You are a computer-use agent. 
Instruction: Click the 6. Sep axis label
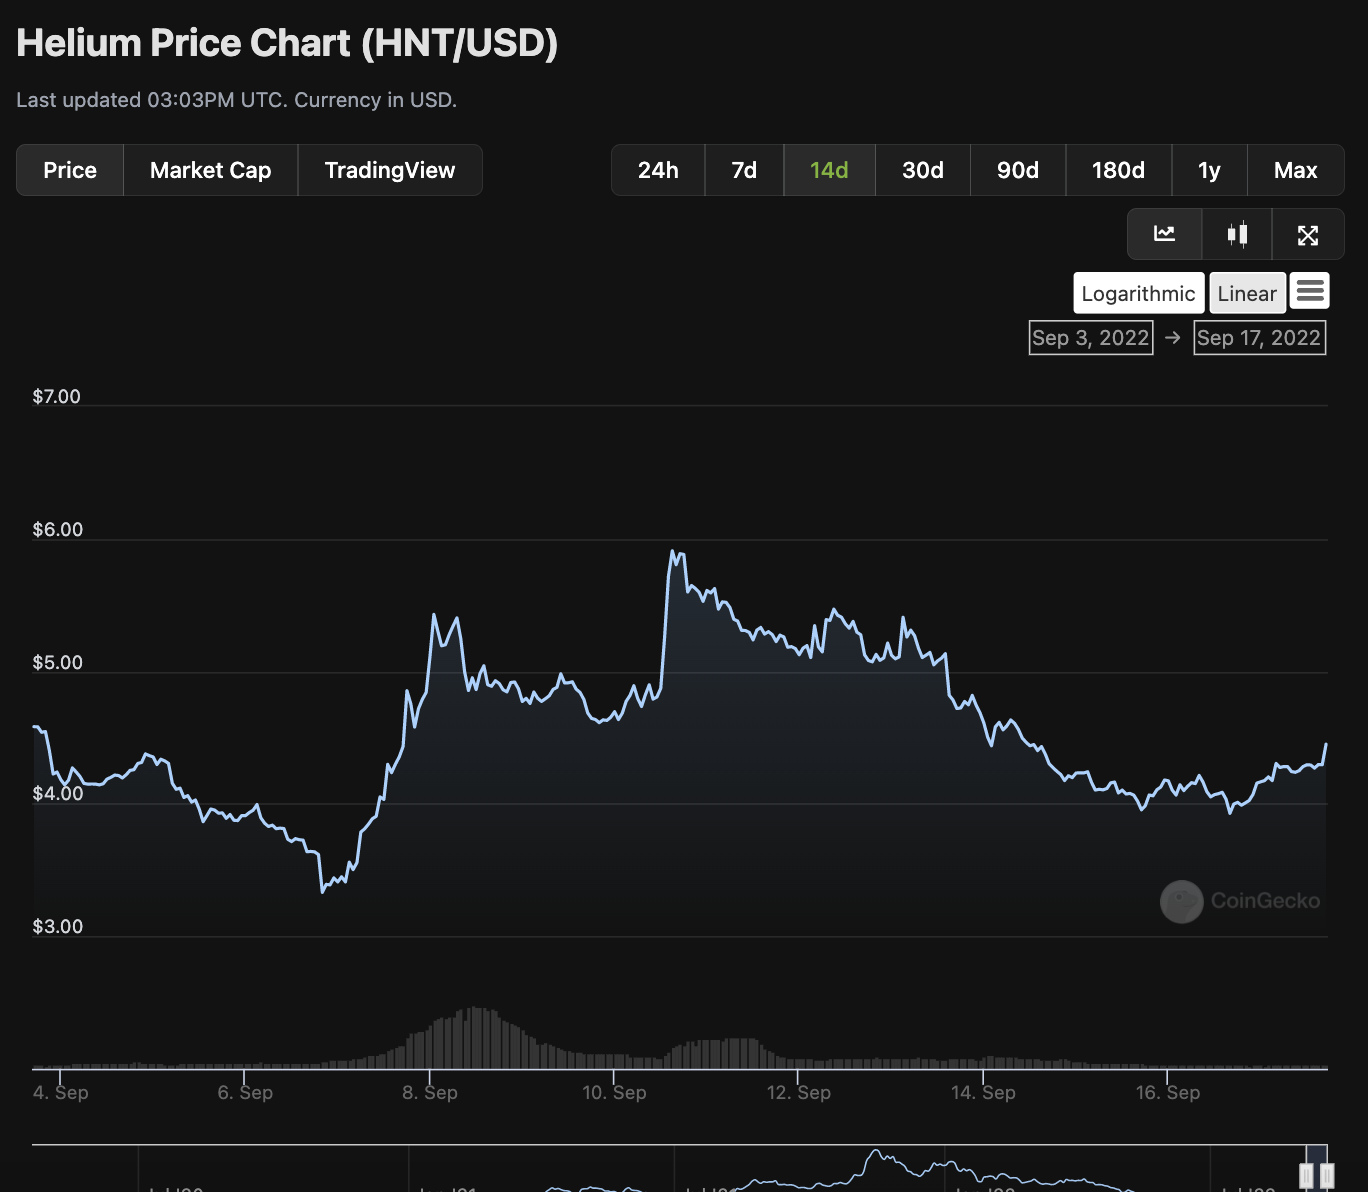click(x=245, y=1093)
